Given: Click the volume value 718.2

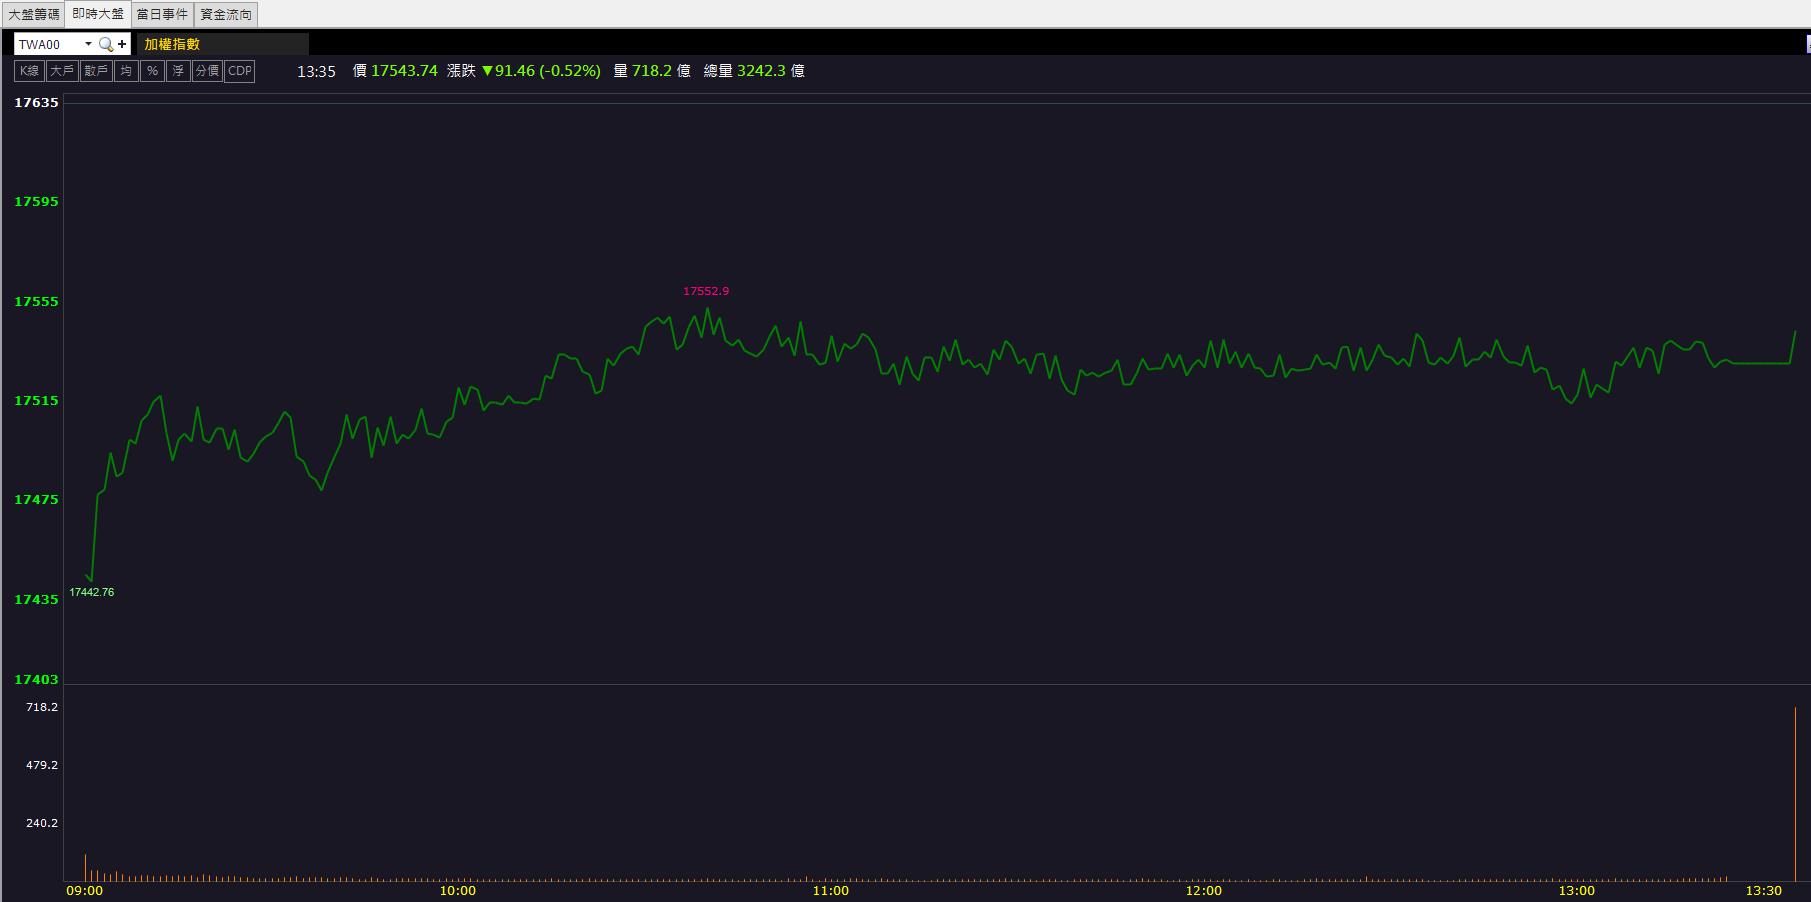Looking at the screenshot, I should [652, 71].
